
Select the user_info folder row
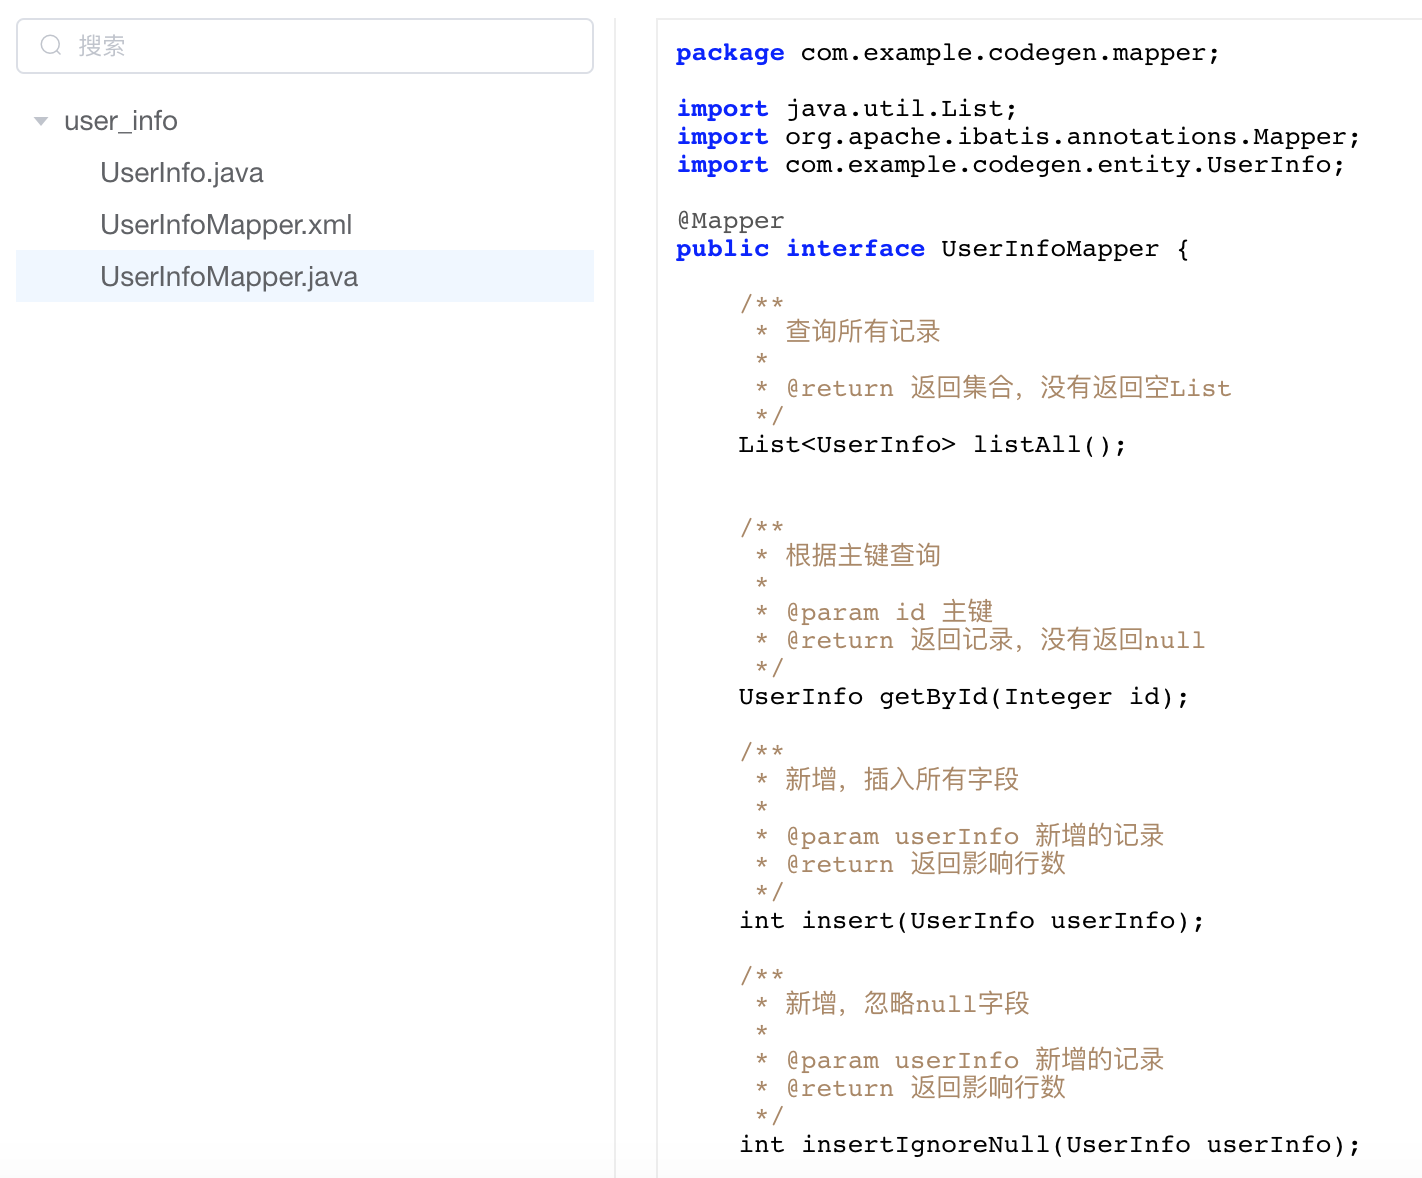[305, 121]
